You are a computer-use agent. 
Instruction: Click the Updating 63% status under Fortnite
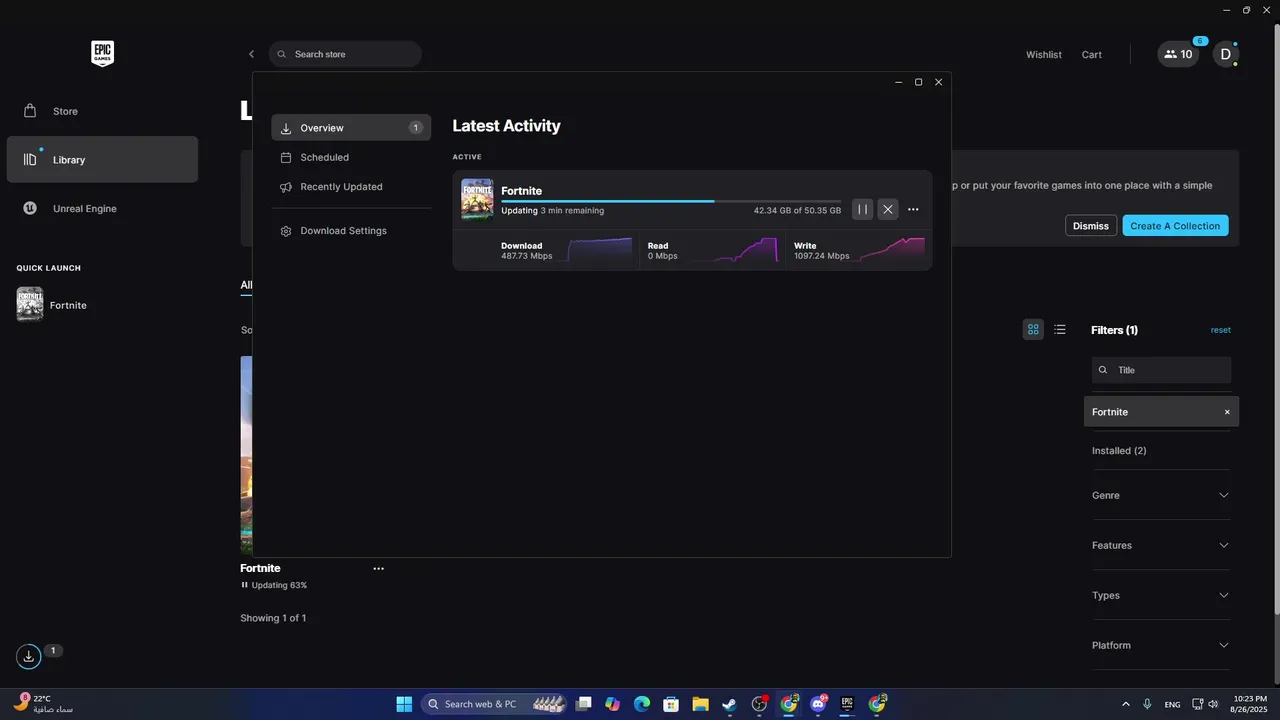[x=274, y=585]
